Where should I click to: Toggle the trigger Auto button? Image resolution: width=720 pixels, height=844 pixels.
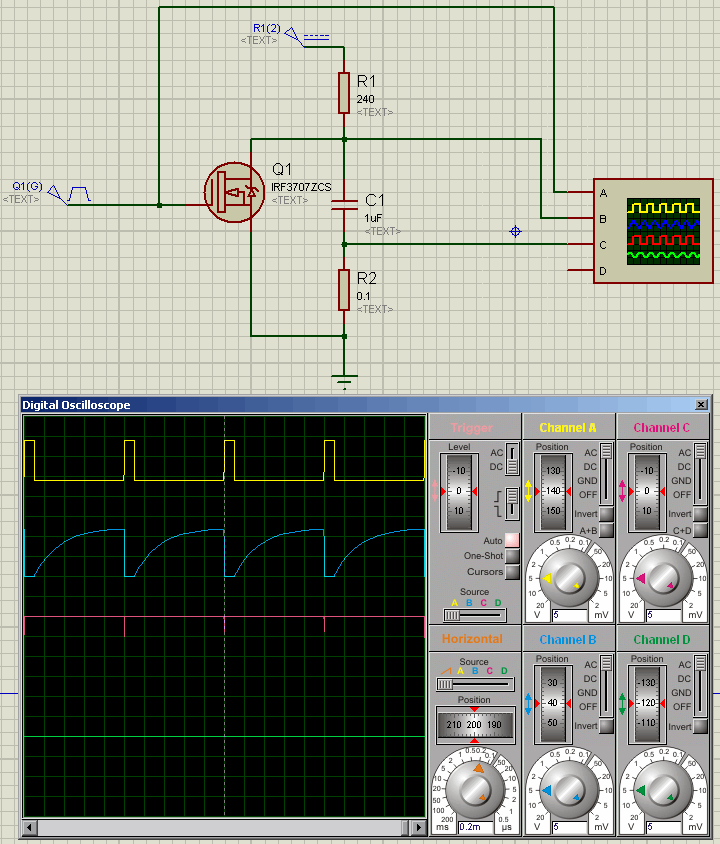512,540
